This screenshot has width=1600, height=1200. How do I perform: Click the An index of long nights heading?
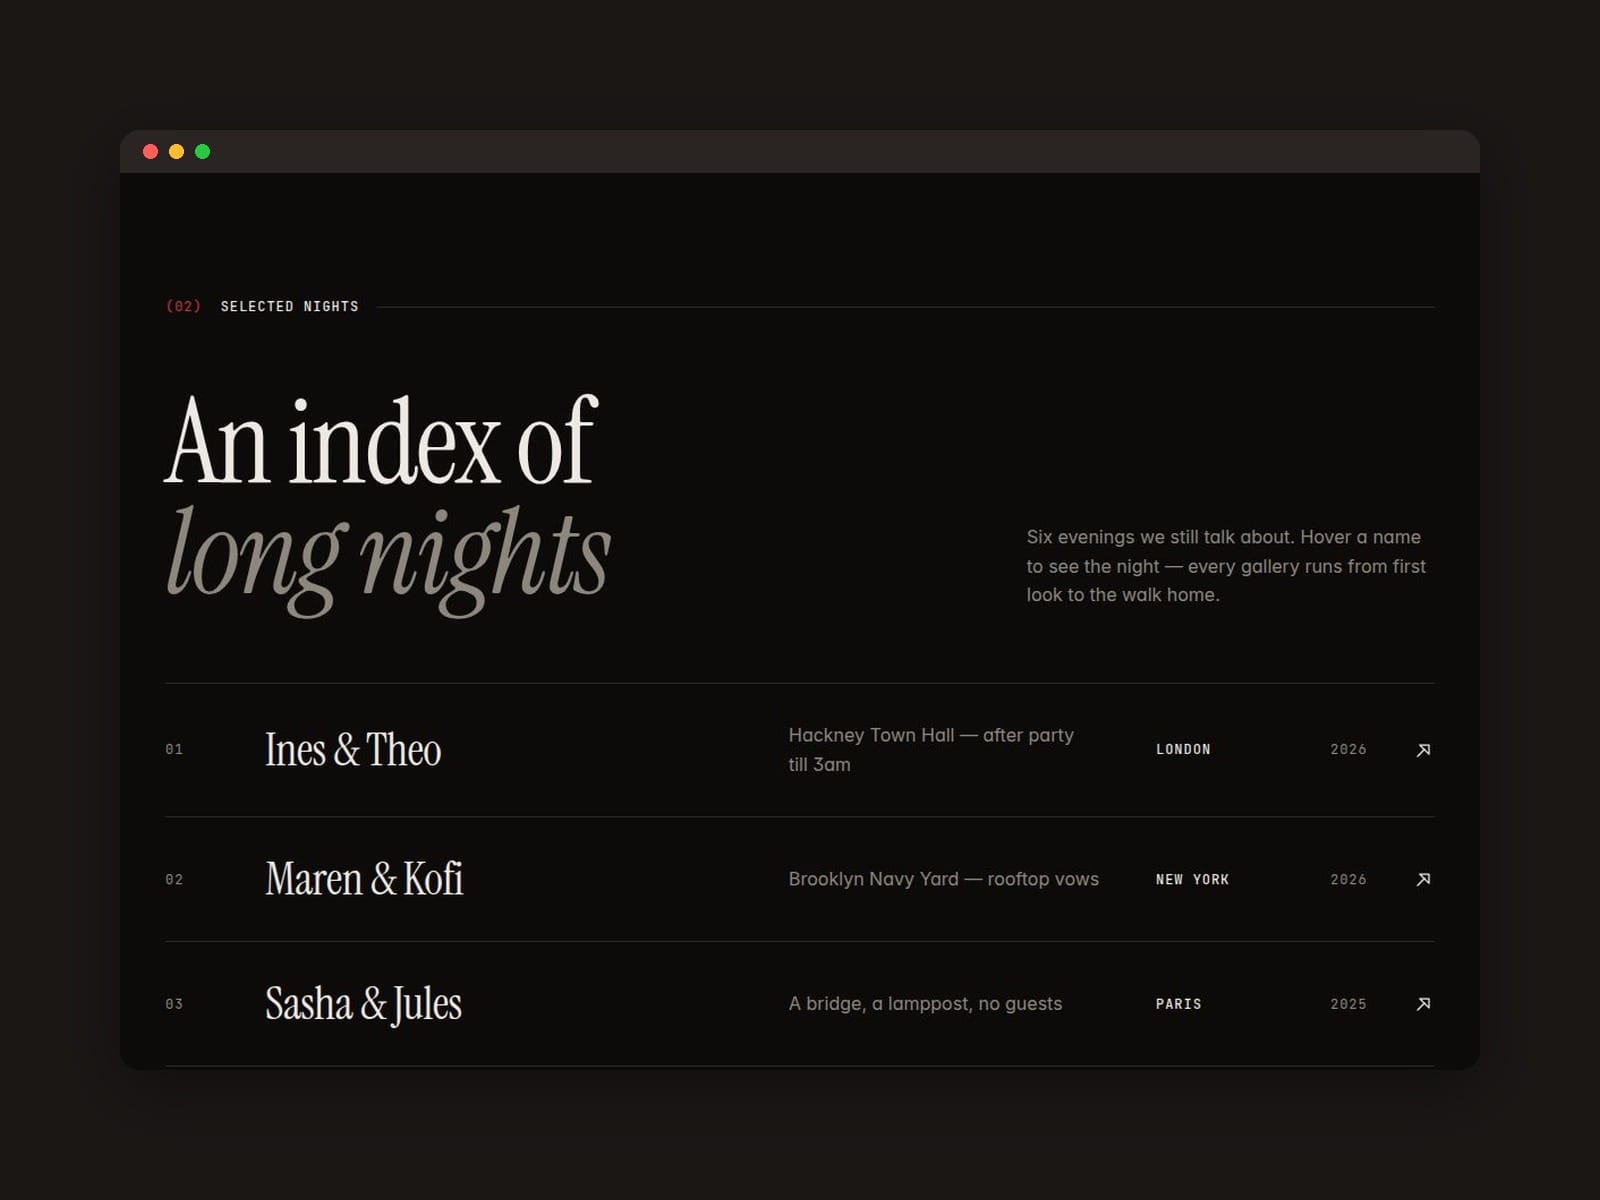coord(388,505)
